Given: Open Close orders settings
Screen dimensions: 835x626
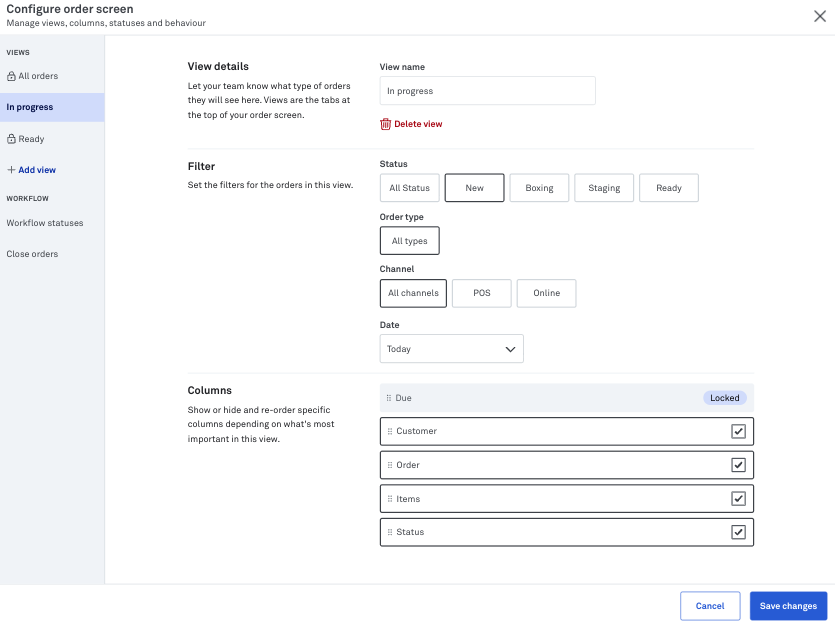Looking at the screenshot, I should coord(32,254).
